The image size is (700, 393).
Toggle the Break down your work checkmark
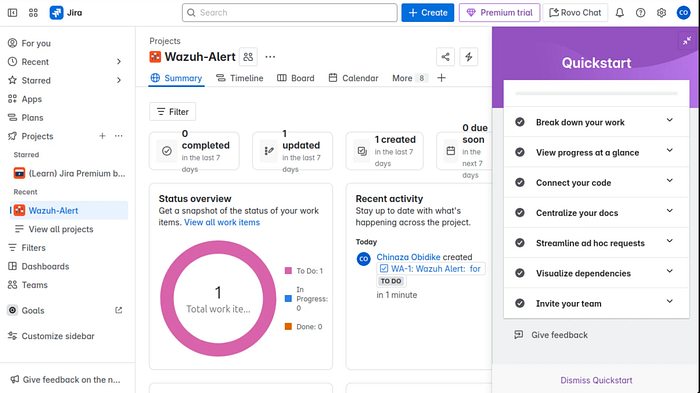520,122
